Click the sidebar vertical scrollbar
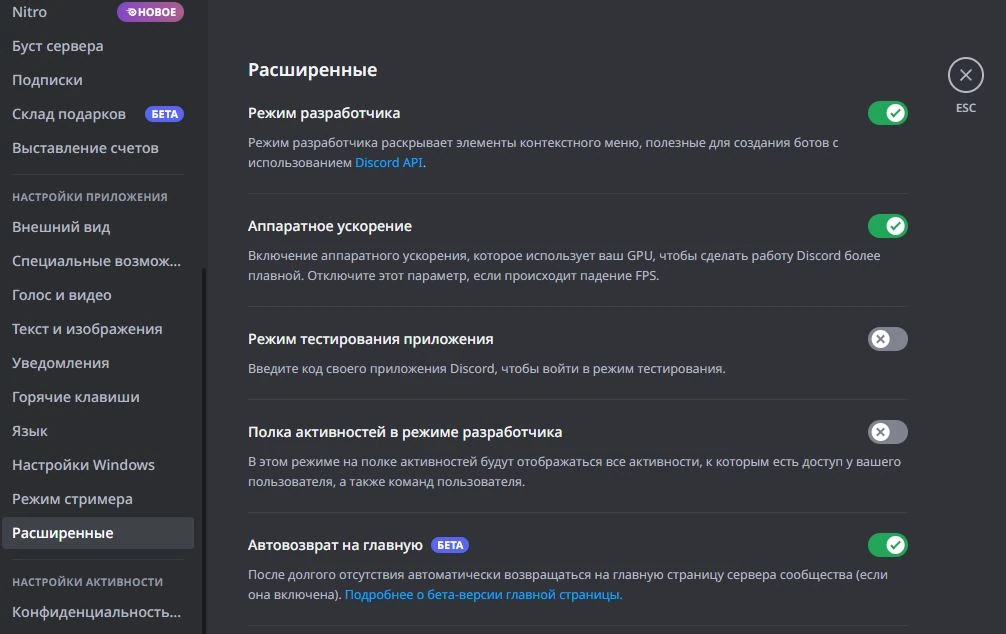This screenshot has width=1006, height=634. 203,450
